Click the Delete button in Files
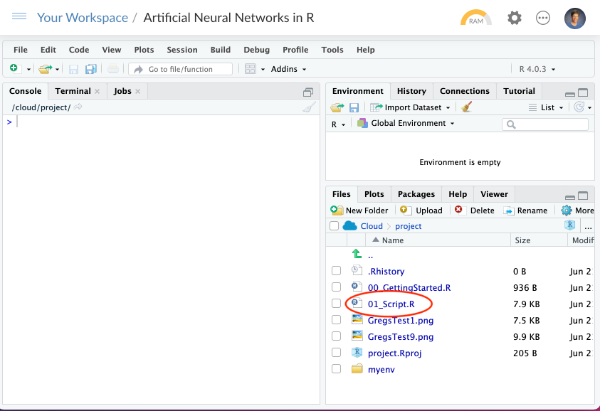Viewport: 600px width, 411px height. 474,210
